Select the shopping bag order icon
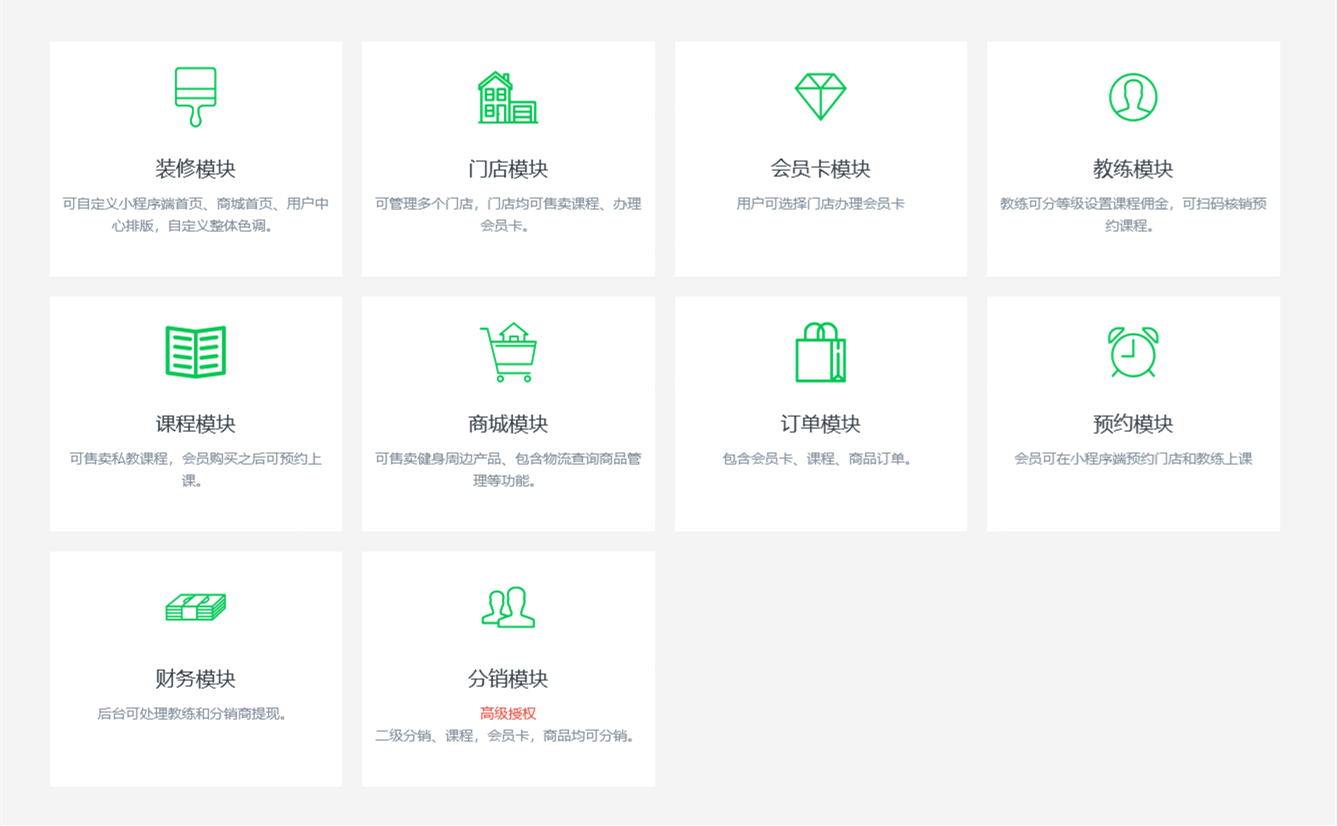The width and height of the screenshot is (1337, 826). tap(820, 352)
